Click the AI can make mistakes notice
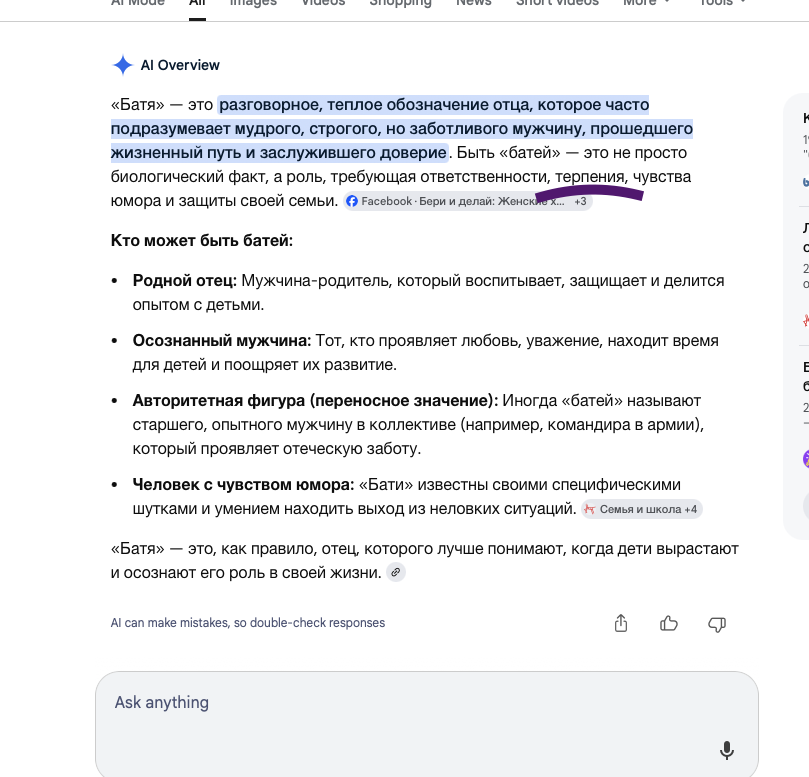Screen dimensions: 809x777 tap(248, 623)
